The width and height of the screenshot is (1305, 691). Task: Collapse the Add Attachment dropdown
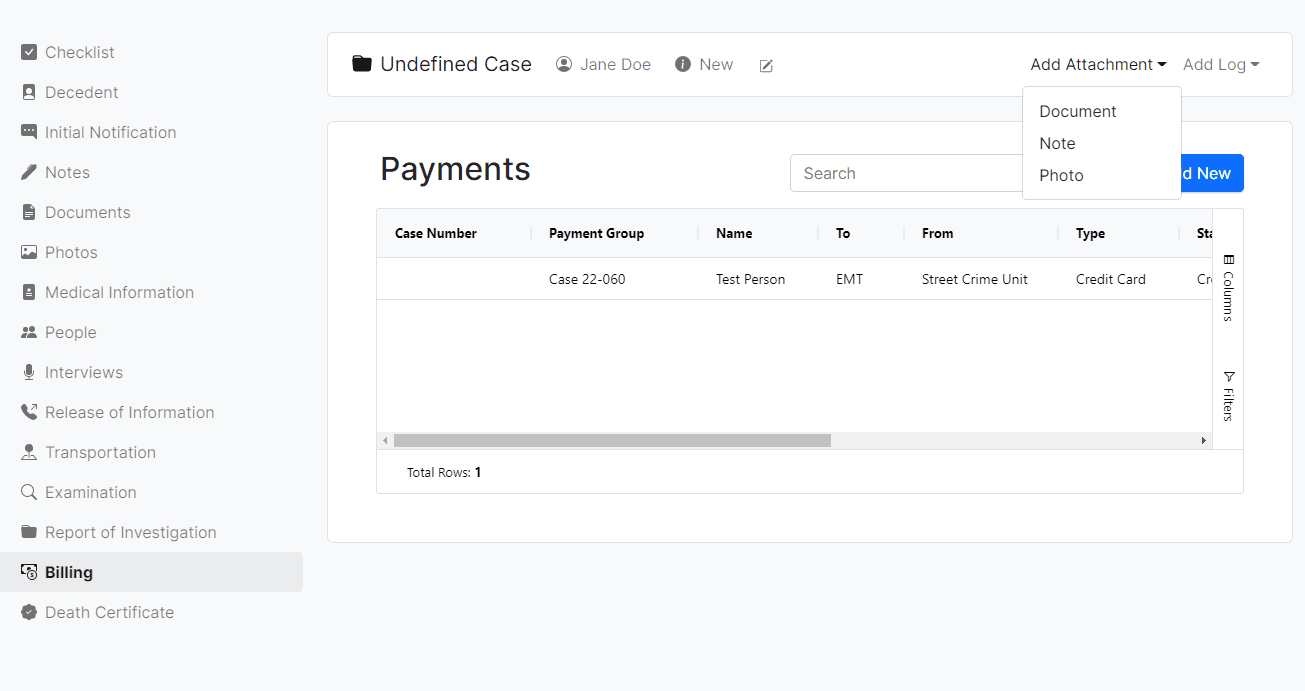click(x=1097, y=64)
